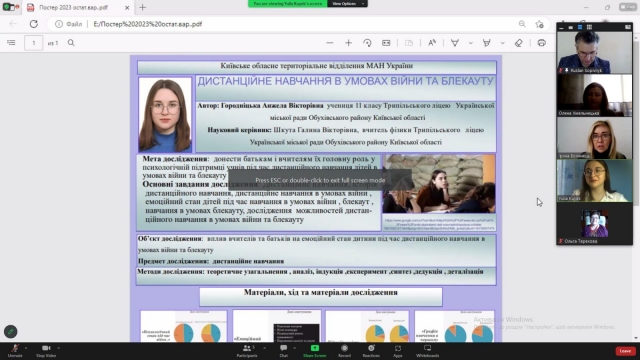Open the Highlight options dropdown
The height and width of the screenshot is (360, 640).
(502, 43)
